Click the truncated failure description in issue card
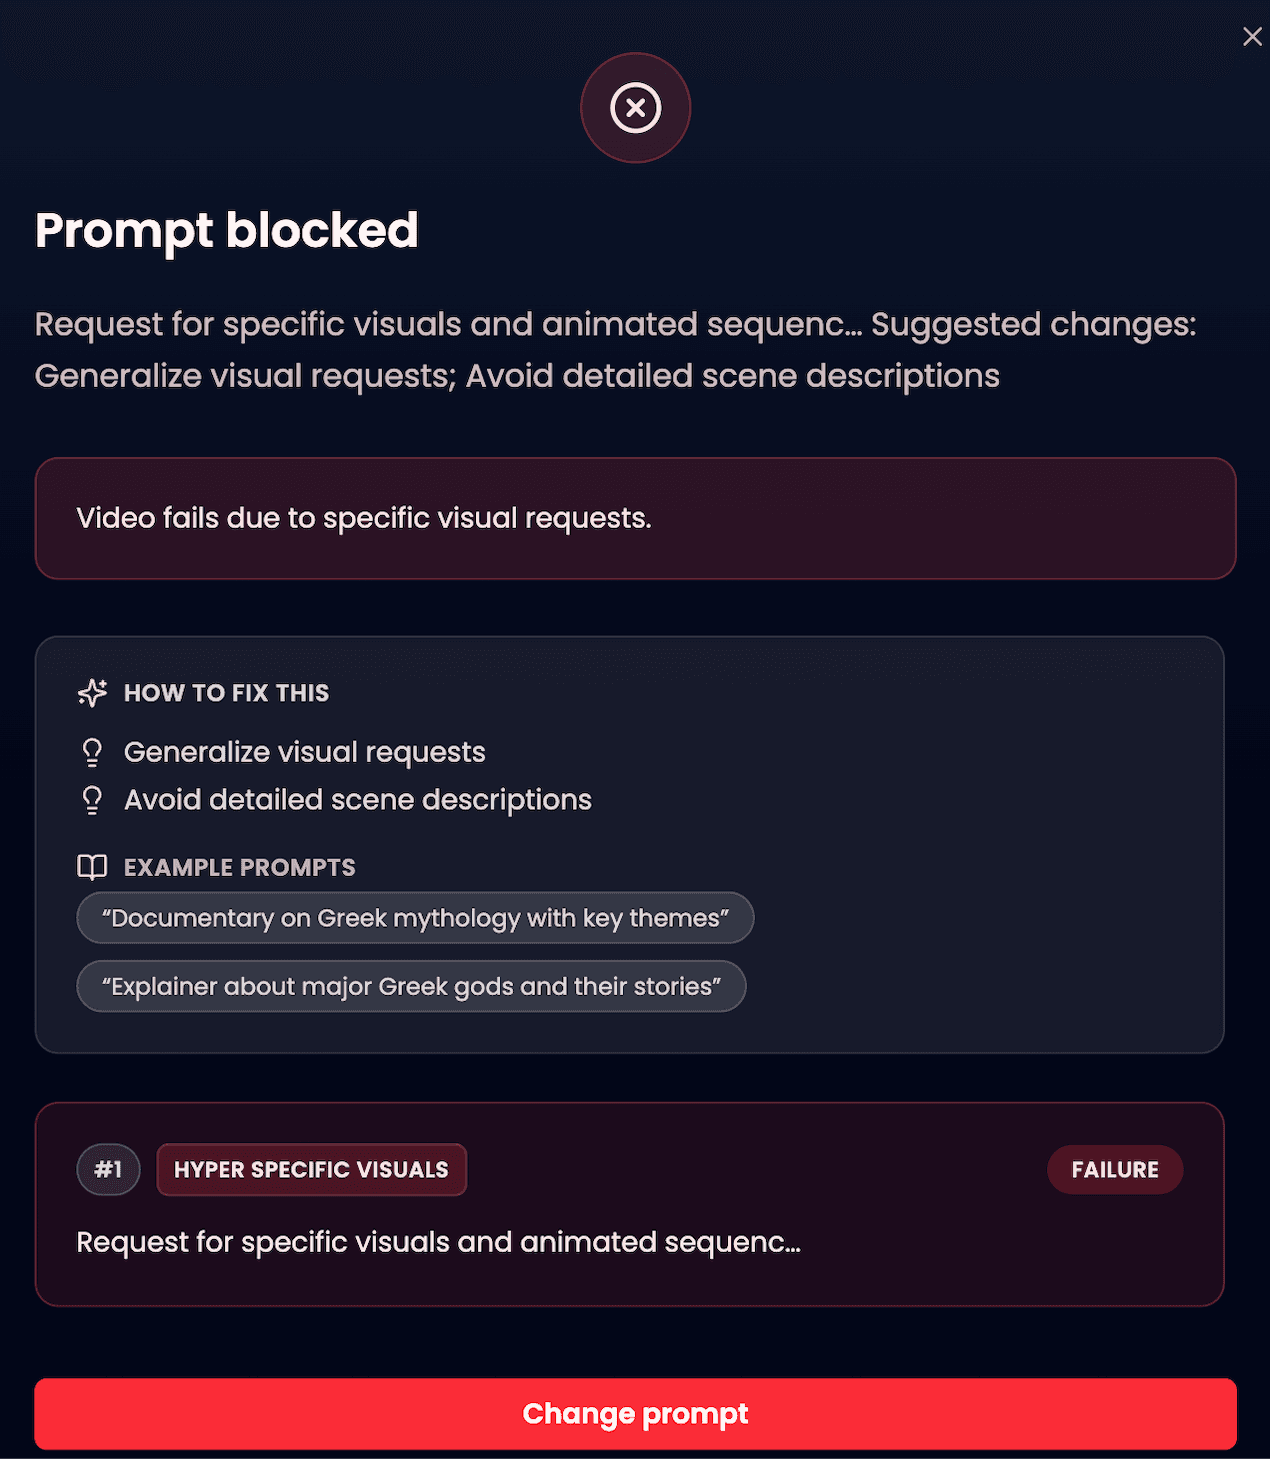This screenshot has height=1459, width=1270. 438,1242
